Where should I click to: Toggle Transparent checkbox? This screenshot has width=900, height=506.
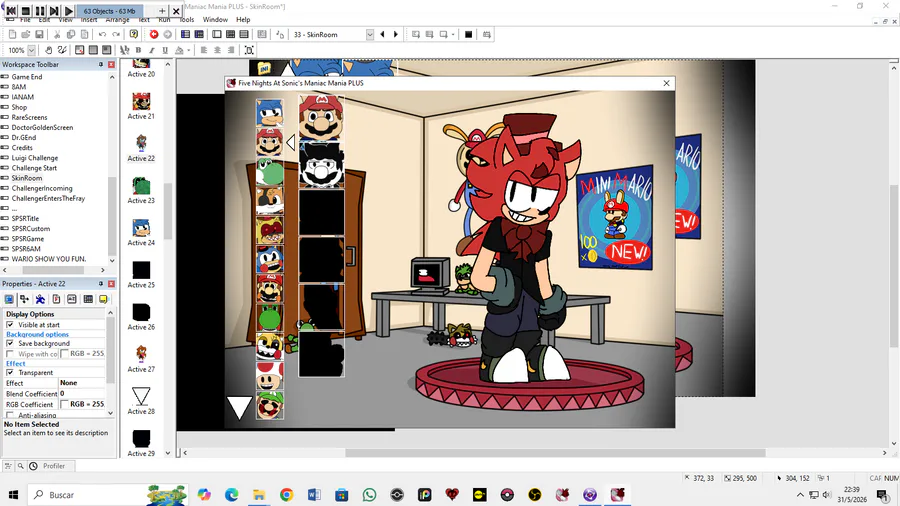[10, 372]
